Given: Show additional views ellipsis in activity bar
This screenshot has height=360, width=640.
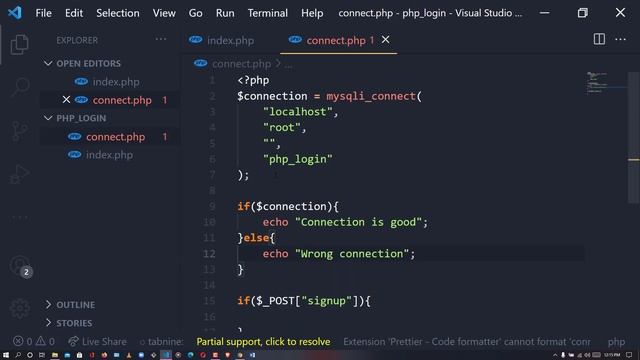Looking at the screenshot, I should pyautogui.click(x=19, y=218).
